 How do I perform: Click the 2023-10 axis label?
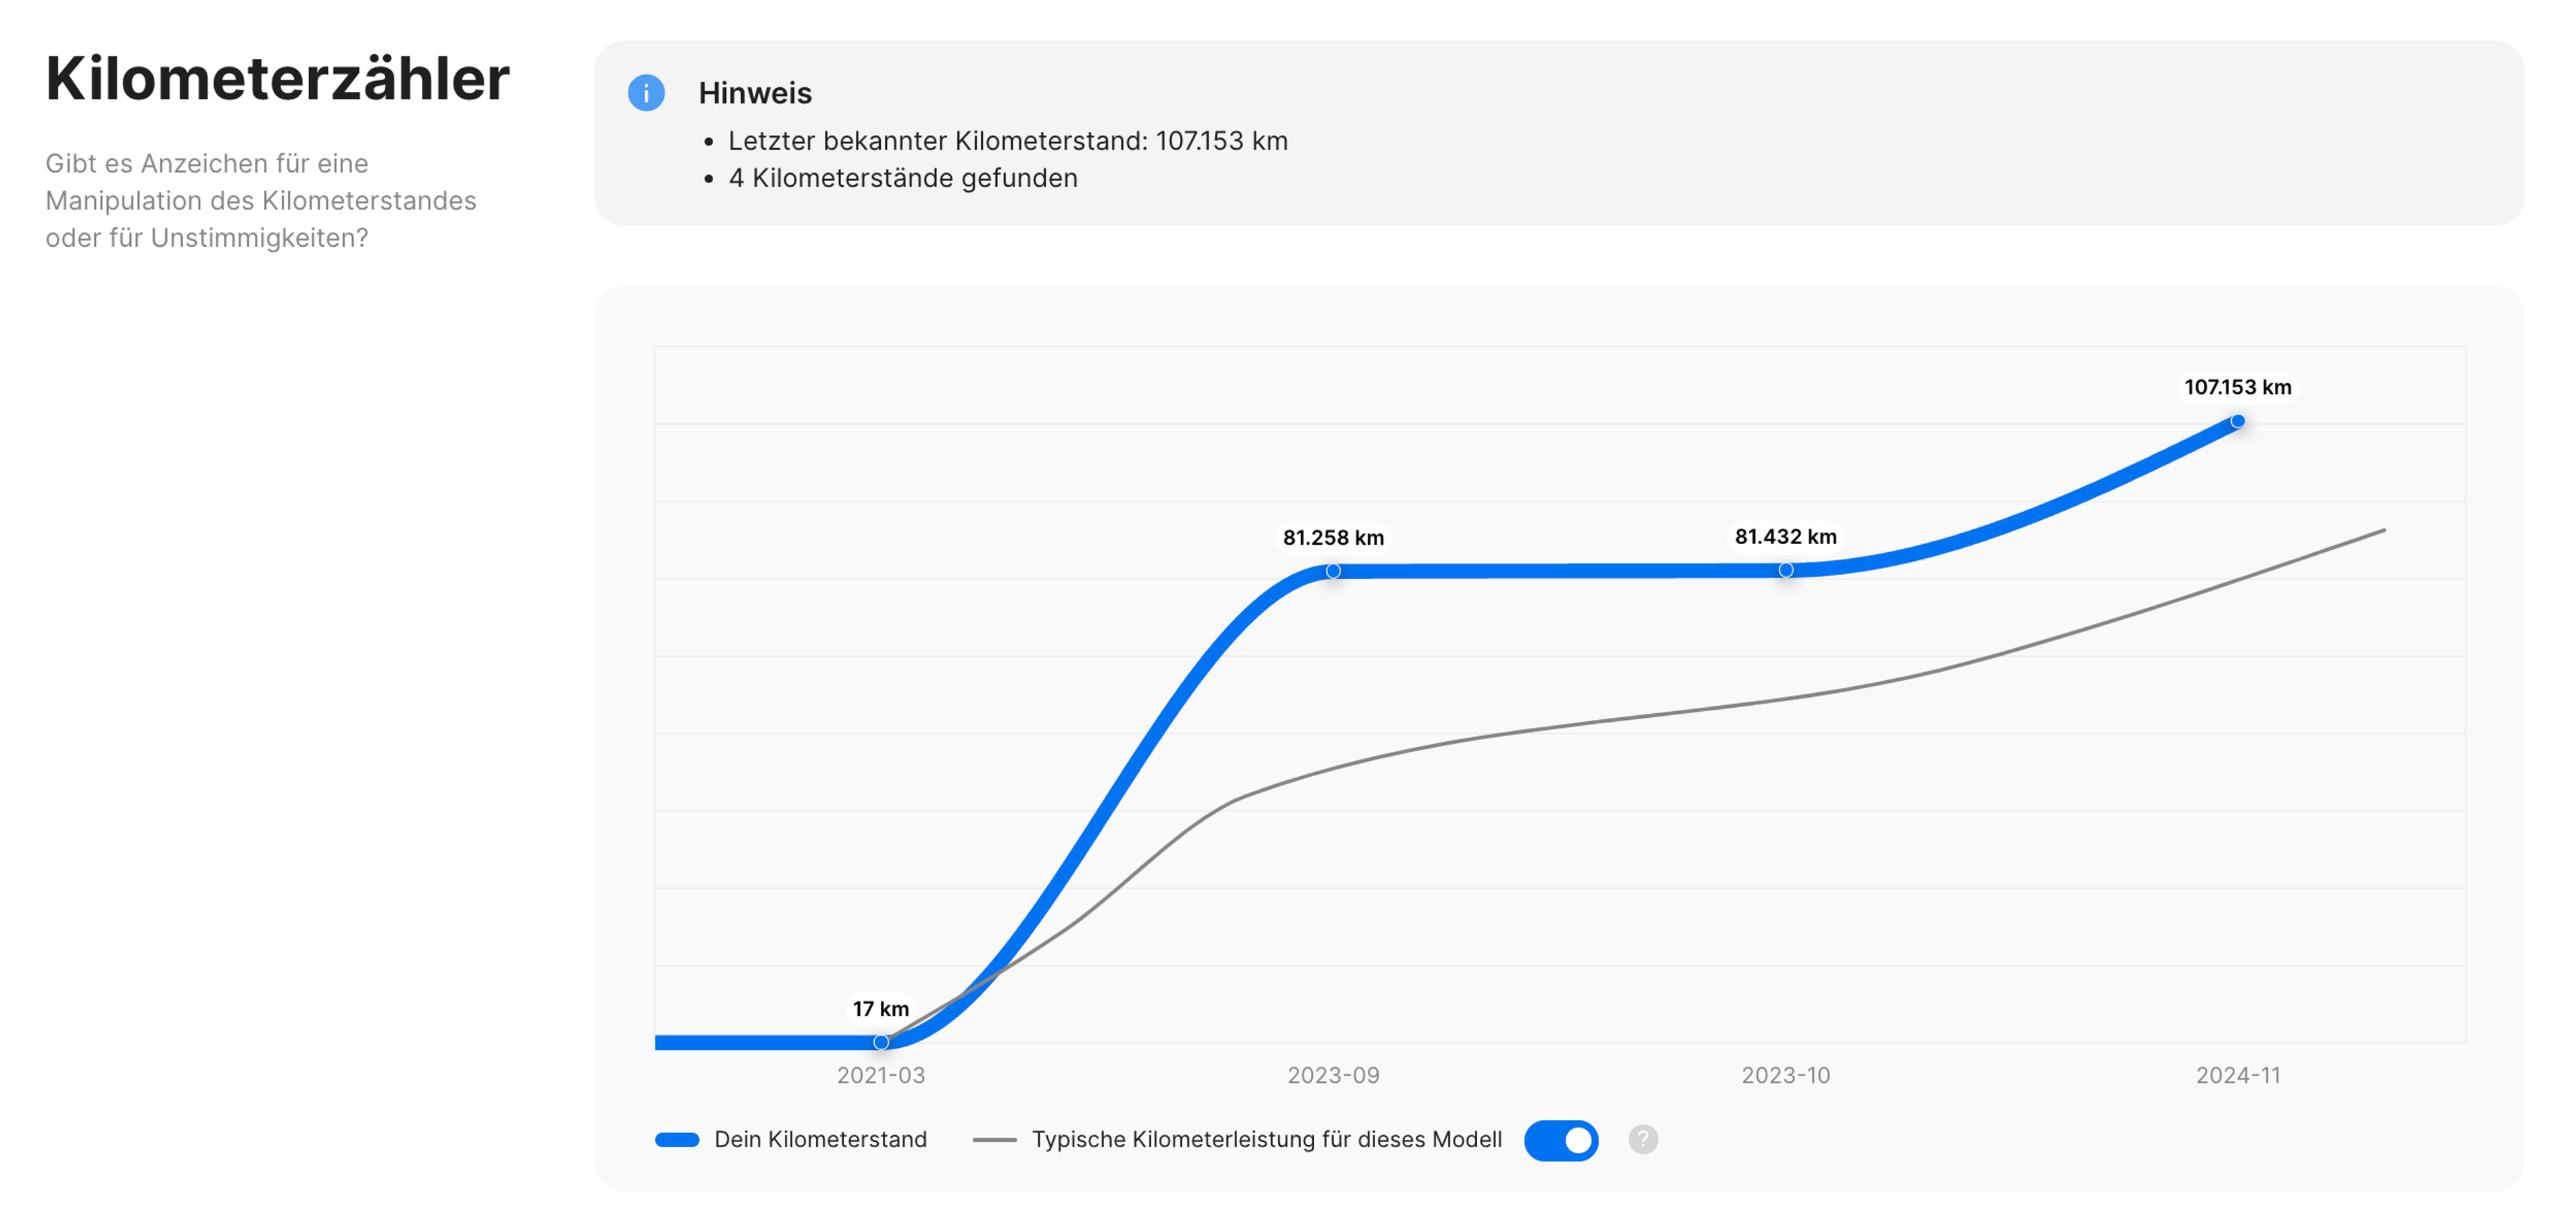click(1786, 1075)
